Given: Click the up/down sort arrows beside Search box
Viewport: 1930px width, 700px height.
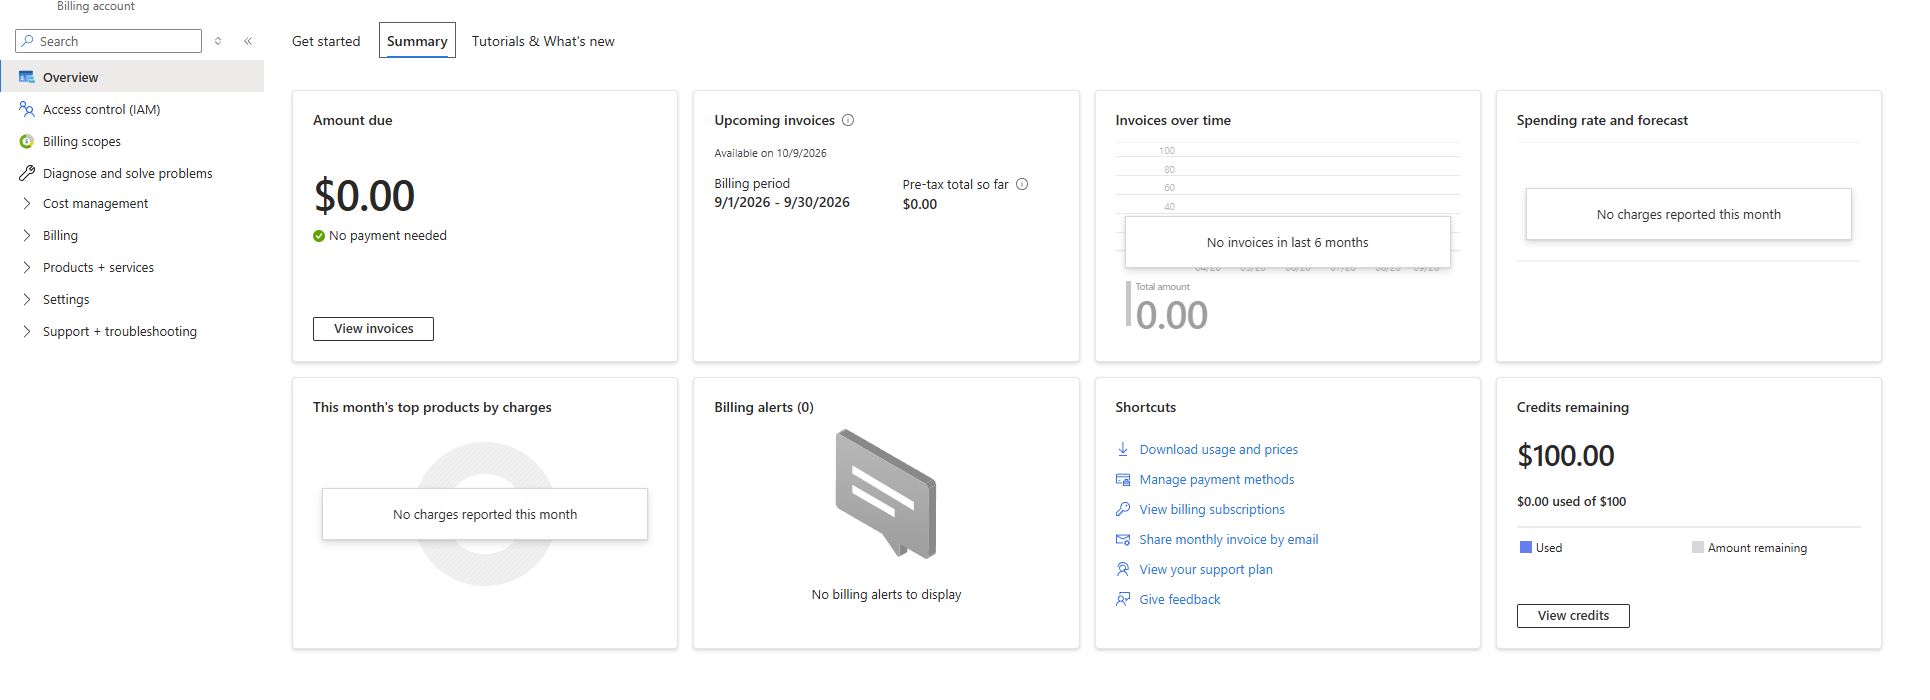Looking at the screenshot, I should [218, 41].
